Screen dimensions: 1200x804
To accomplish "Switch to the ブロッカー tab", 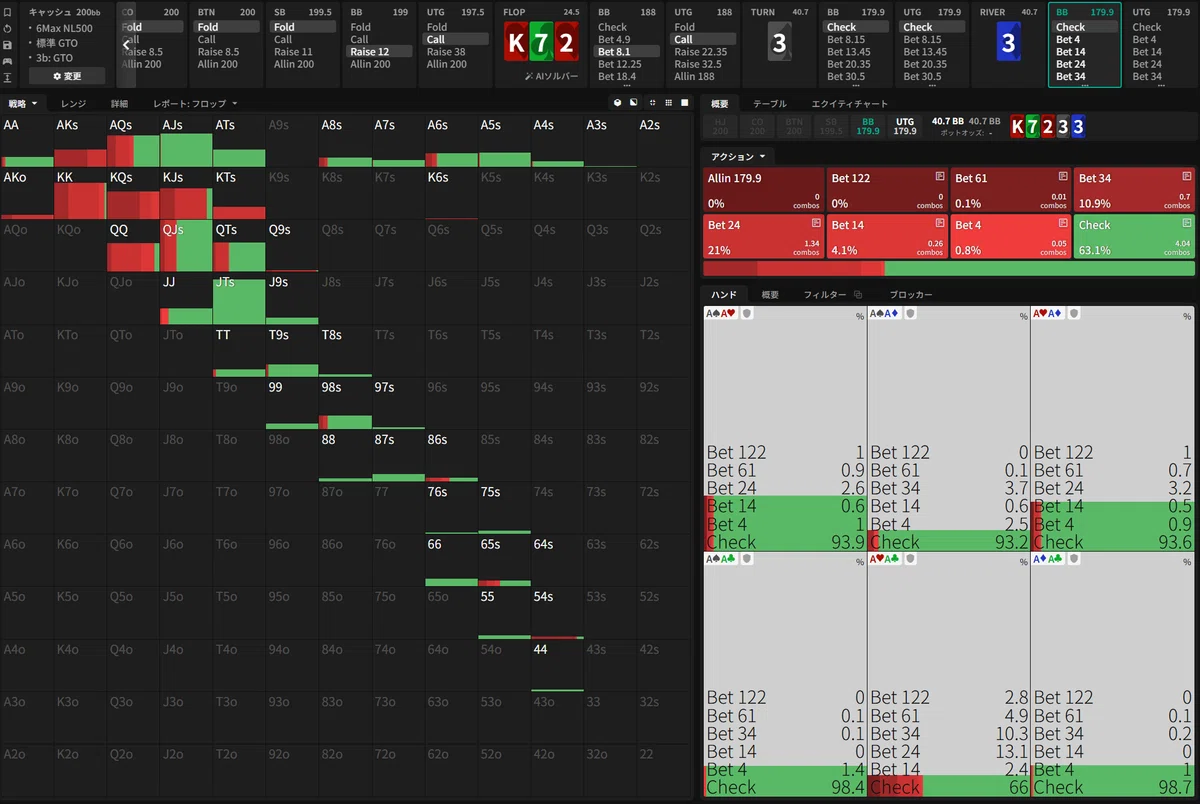I will coord(911,295).
